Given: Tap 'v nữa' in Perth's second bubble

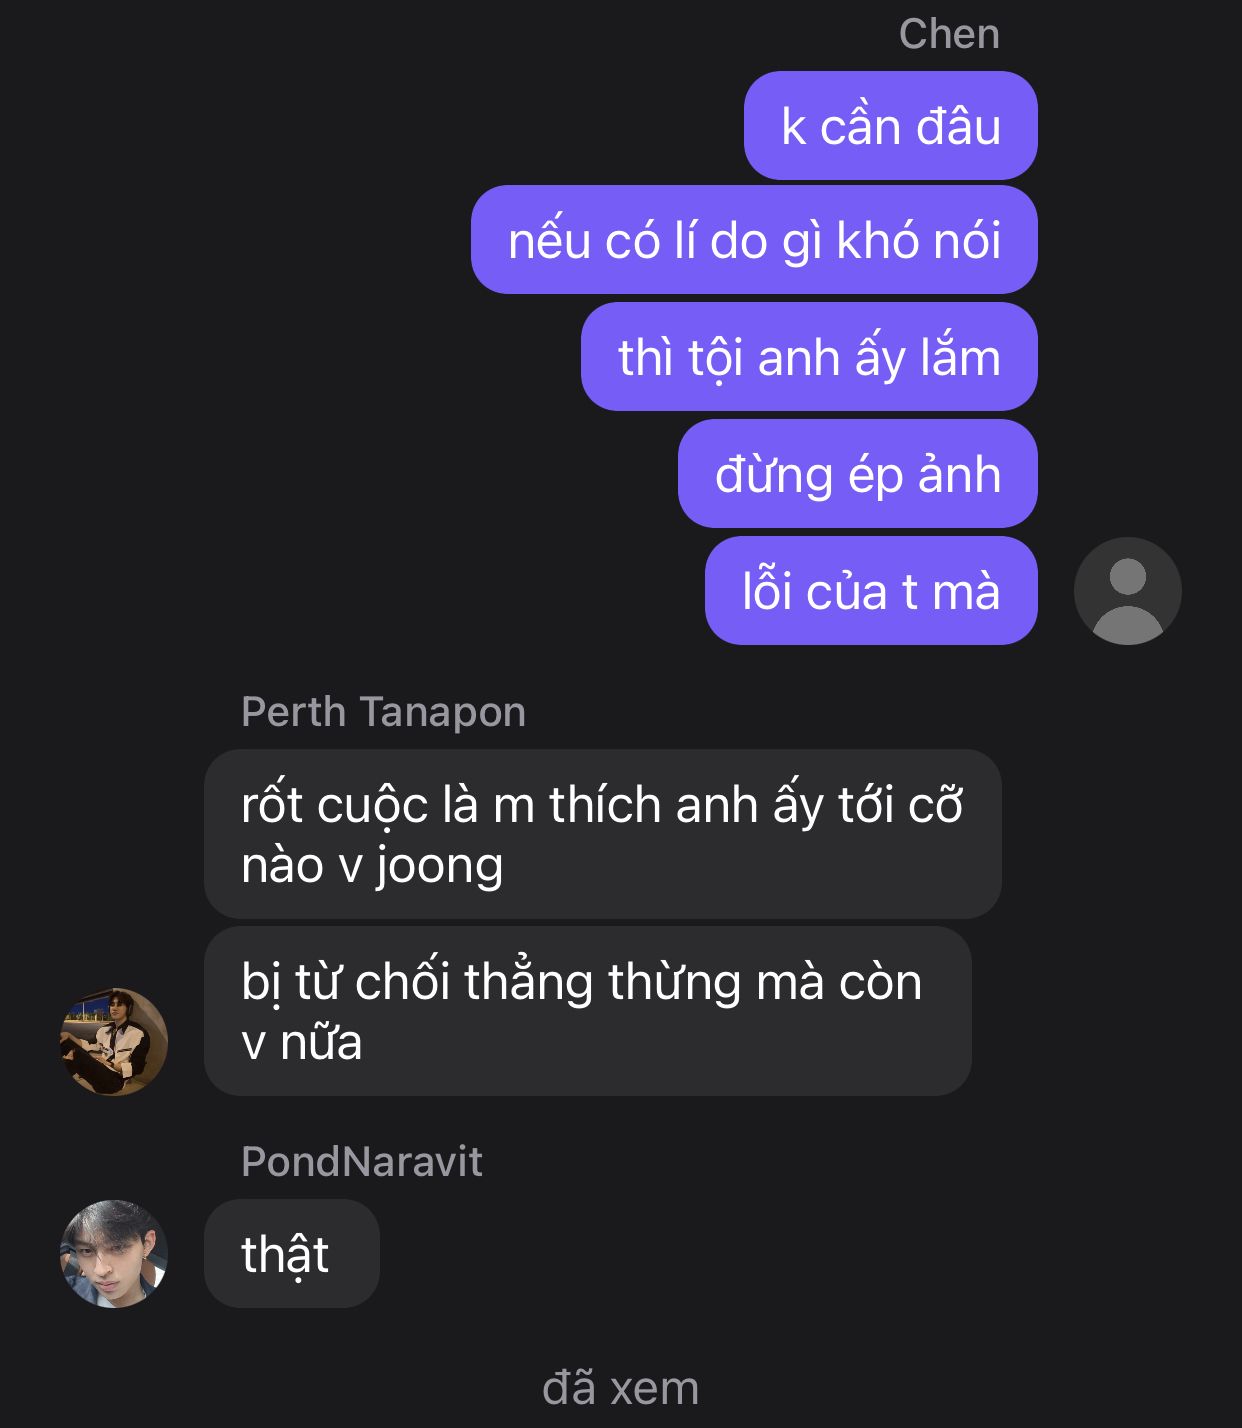Looking at the screenshot, I should coord(302,1043).
